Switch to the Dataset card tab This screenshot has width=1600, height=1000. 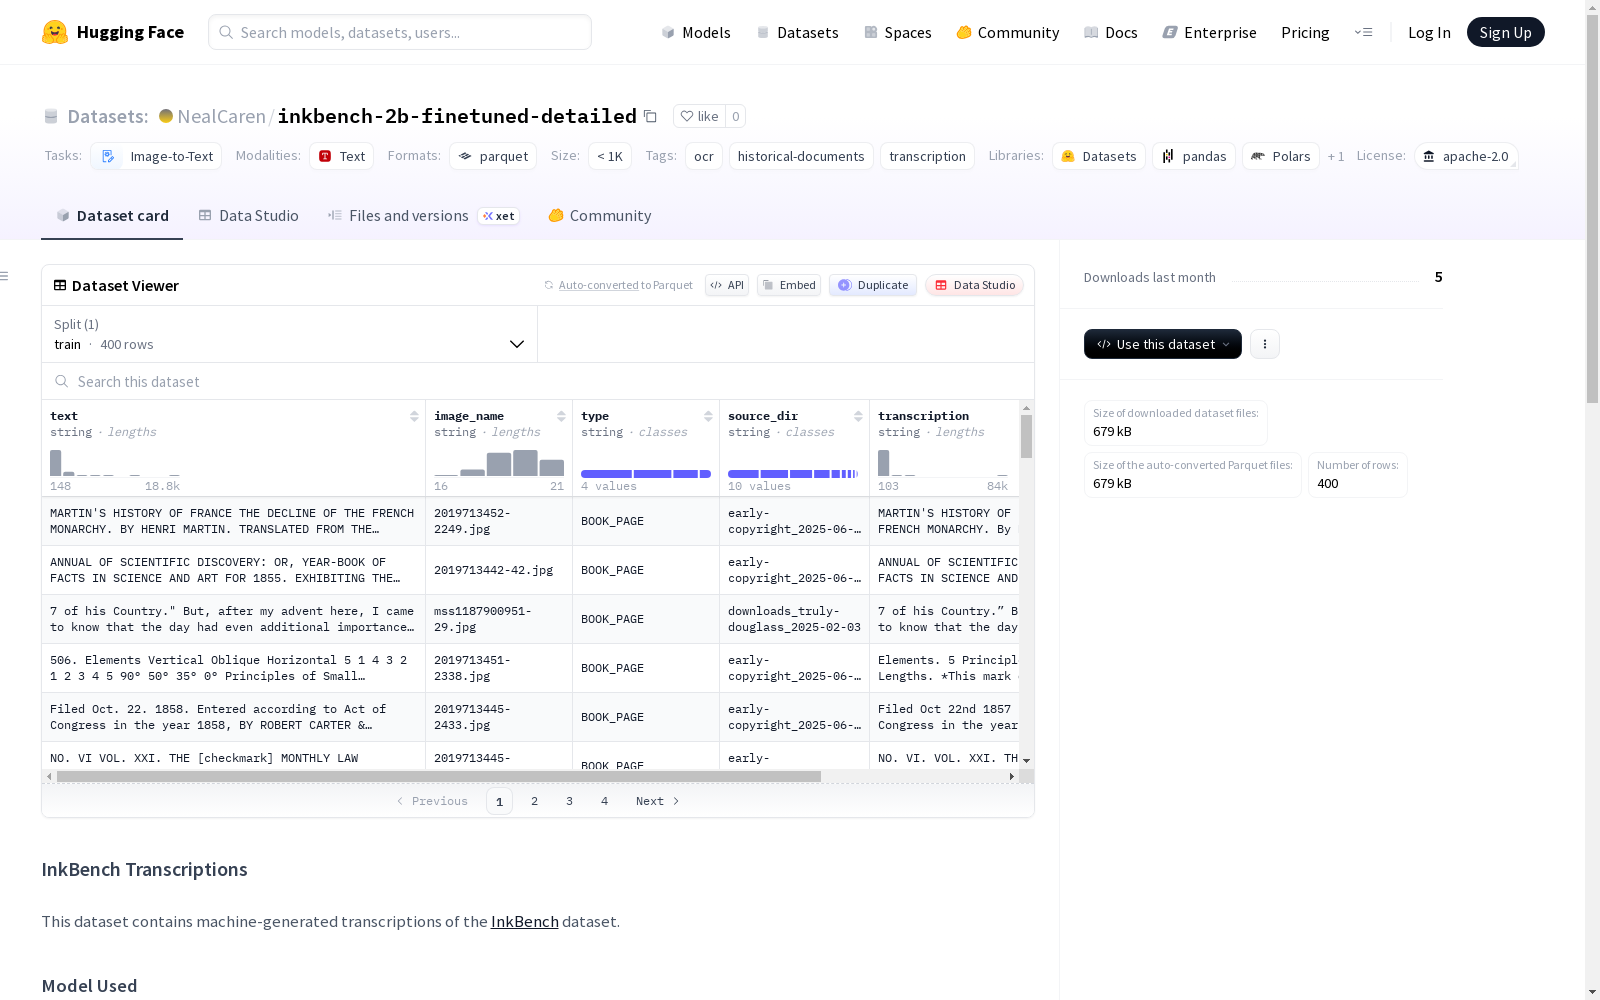[x=112, y=216]
